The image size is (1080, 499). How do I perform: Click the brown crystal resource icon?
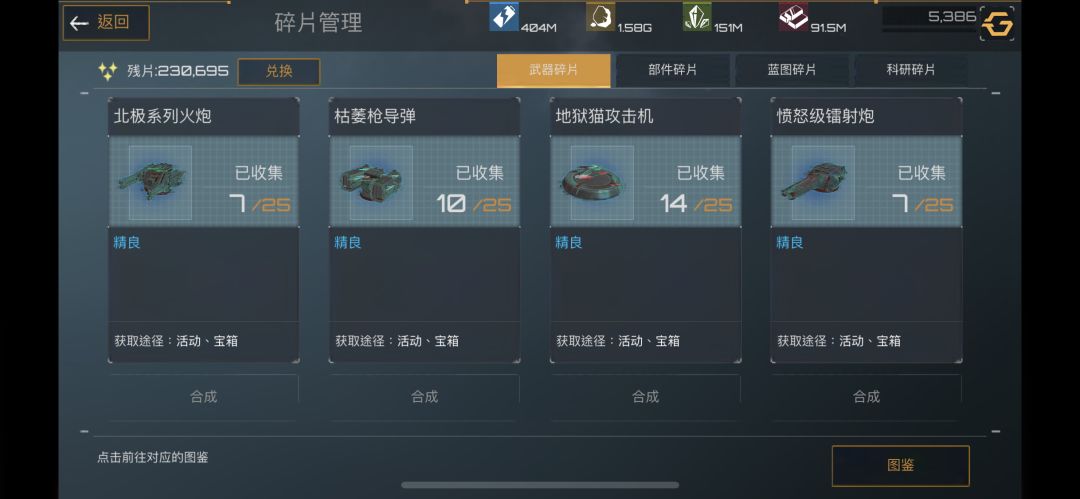601,17
